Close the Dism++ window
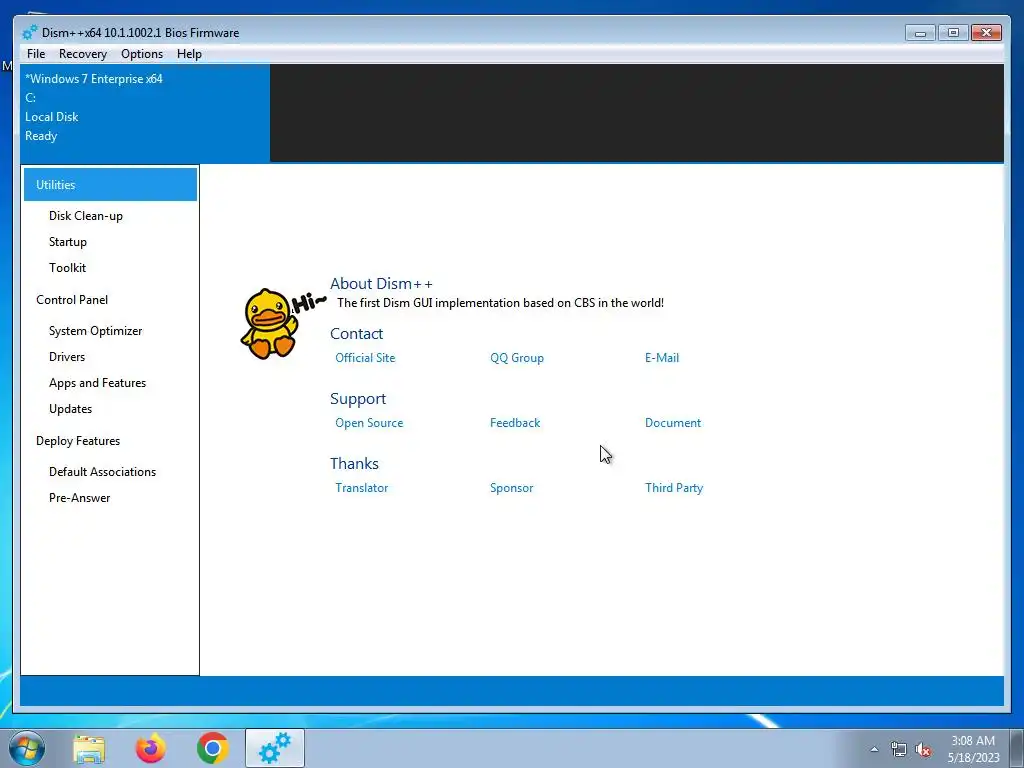1024x768 pixels. coord(986,33)
